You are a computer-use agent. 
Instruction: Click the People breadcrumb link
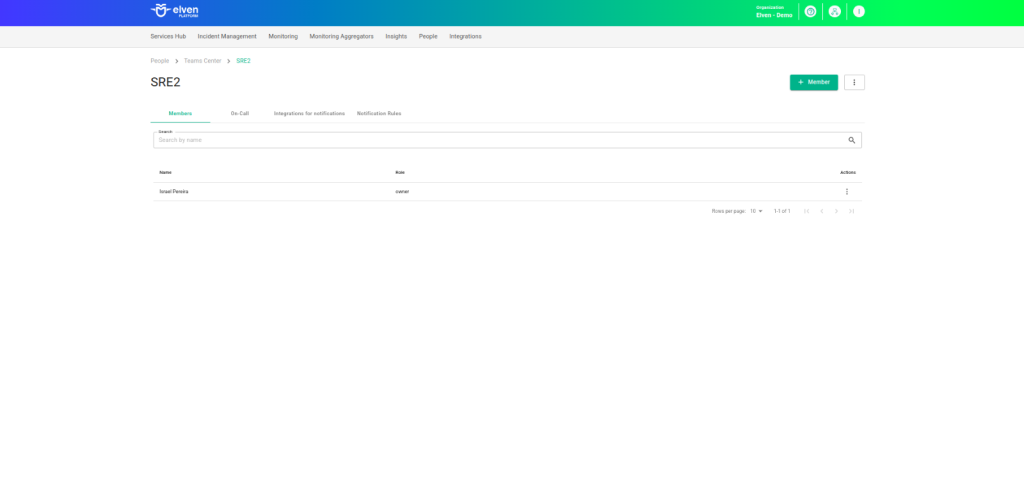pos(160,61)
